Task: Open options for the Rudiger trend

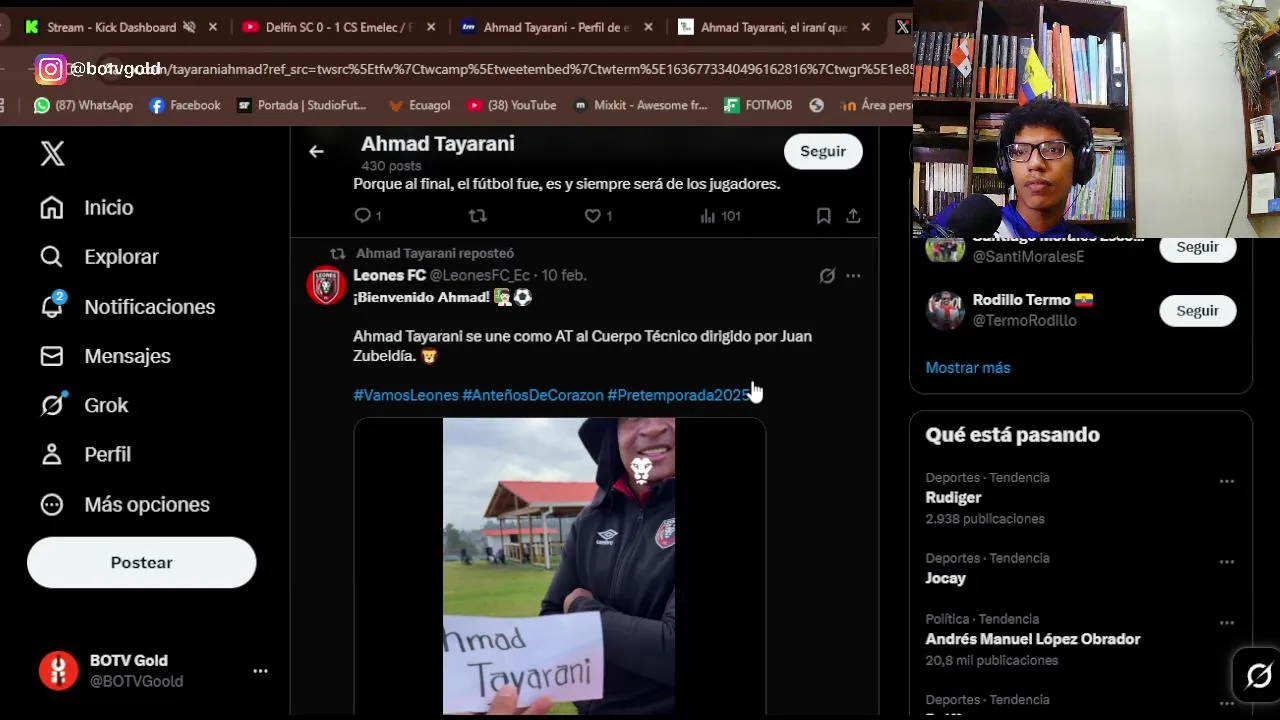Action: tap(1226, 482)
